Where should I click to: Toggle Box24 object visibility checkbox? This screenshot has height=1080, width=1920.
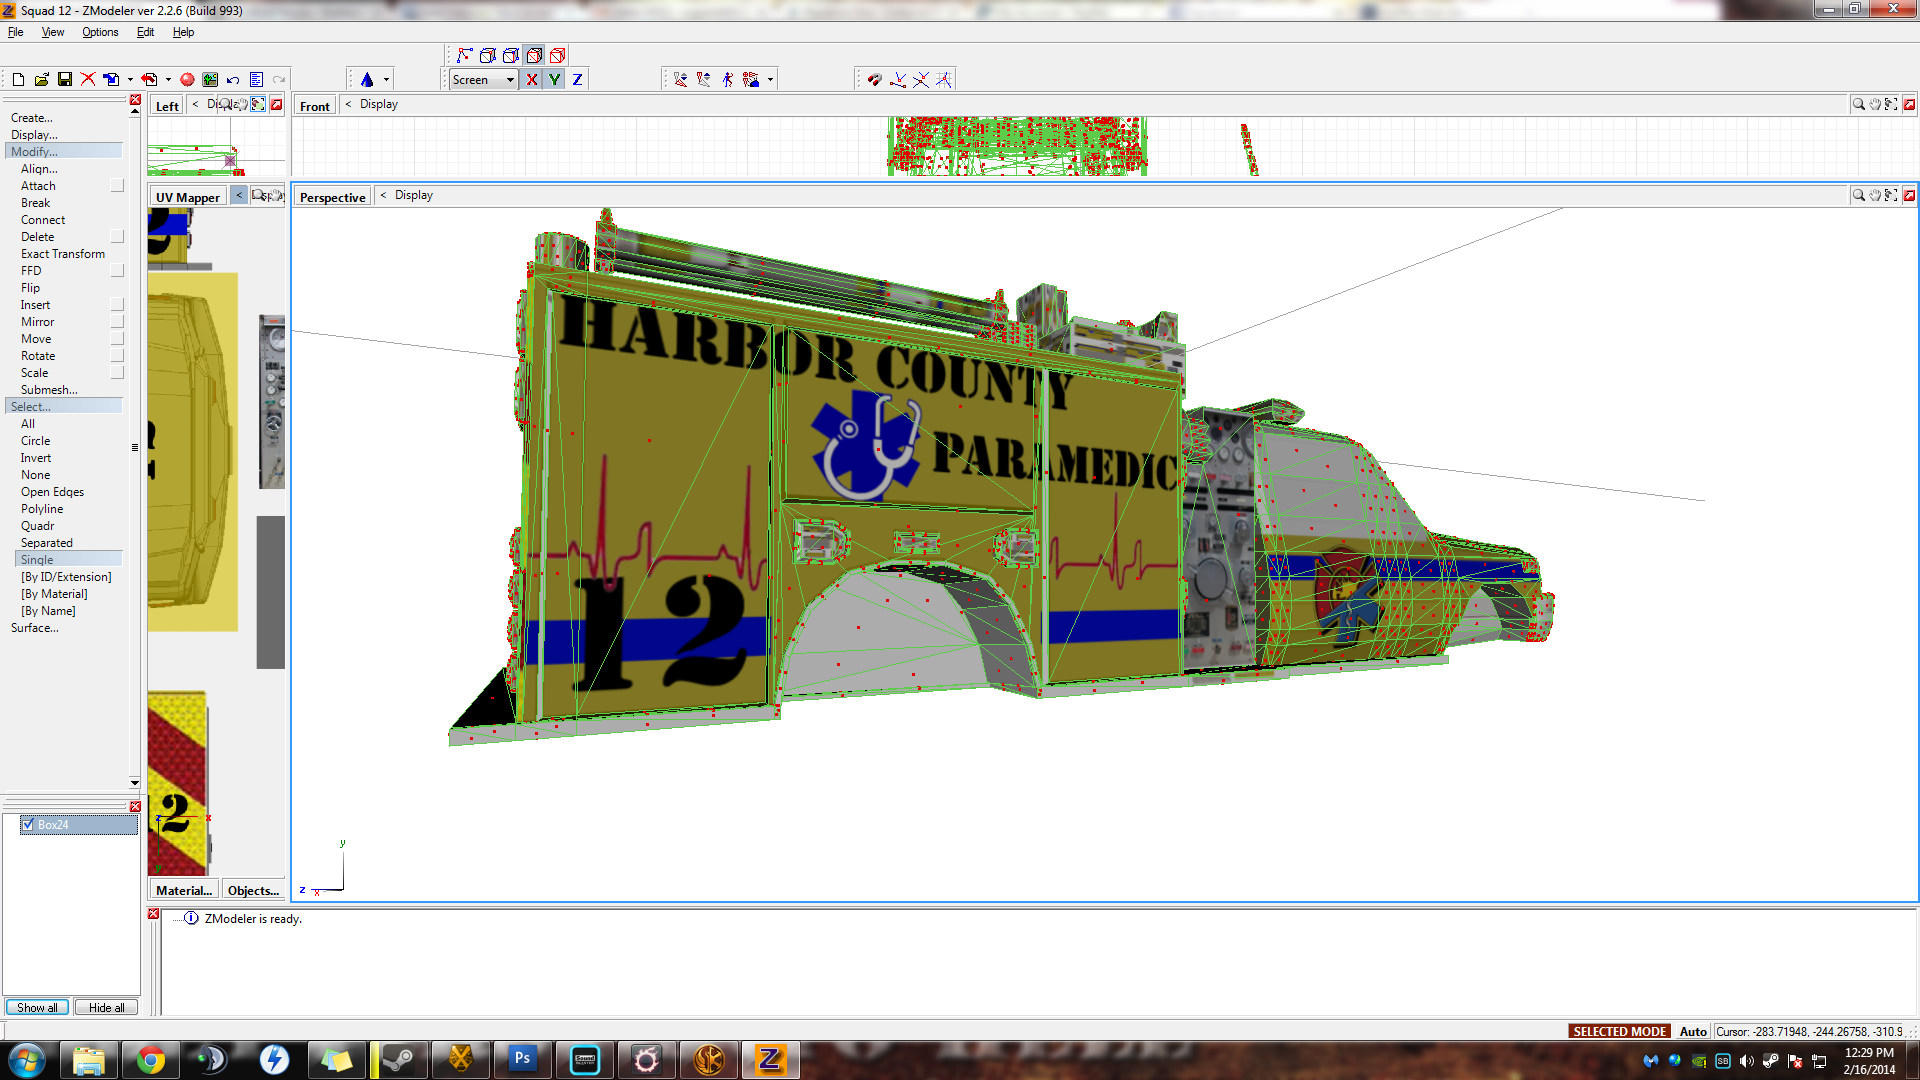[x=28, y=825]
